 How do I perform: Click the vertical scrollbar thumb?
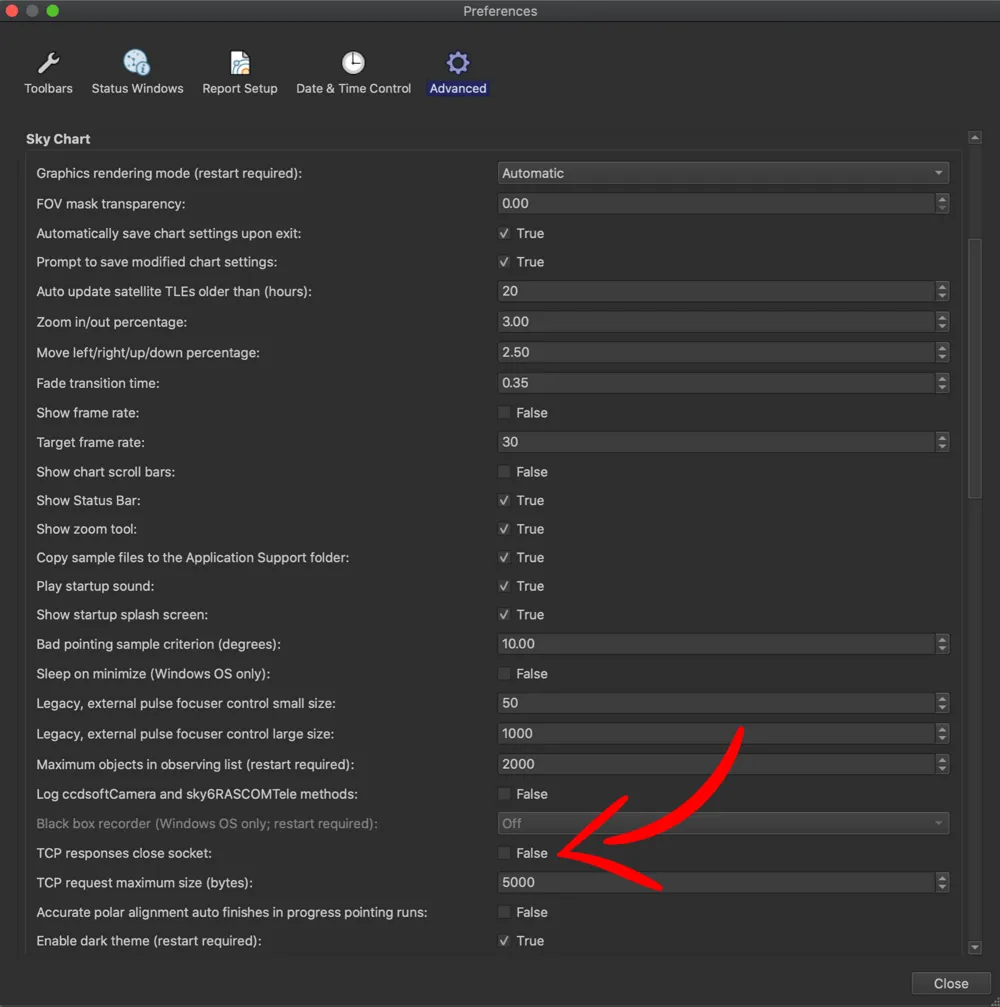(x=975, y=368)
